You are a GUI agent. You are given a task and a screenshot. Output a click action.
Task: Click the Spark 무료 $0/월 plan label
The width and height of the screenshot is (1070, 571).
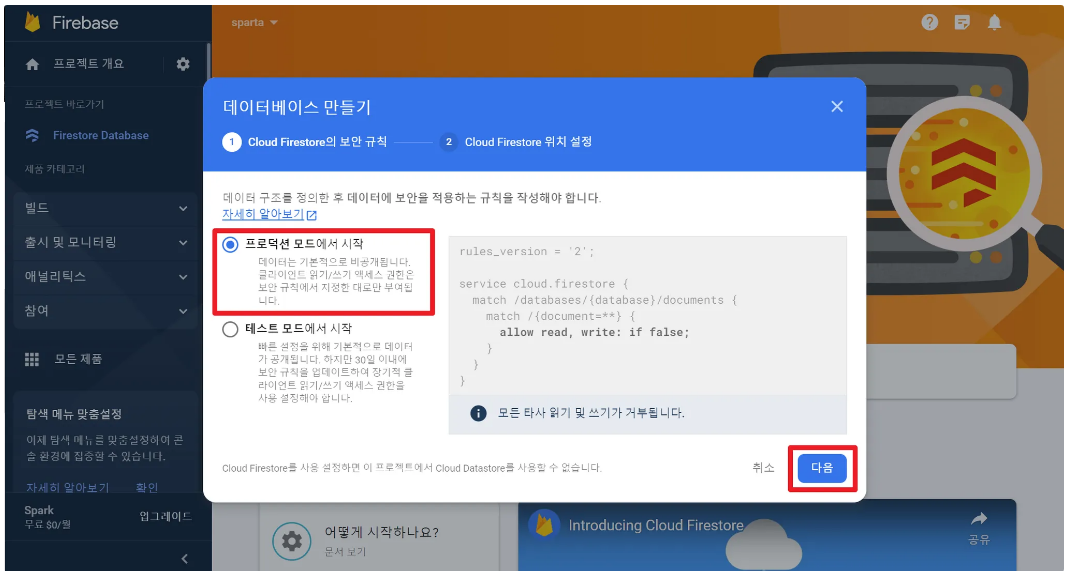pos(48,517)
